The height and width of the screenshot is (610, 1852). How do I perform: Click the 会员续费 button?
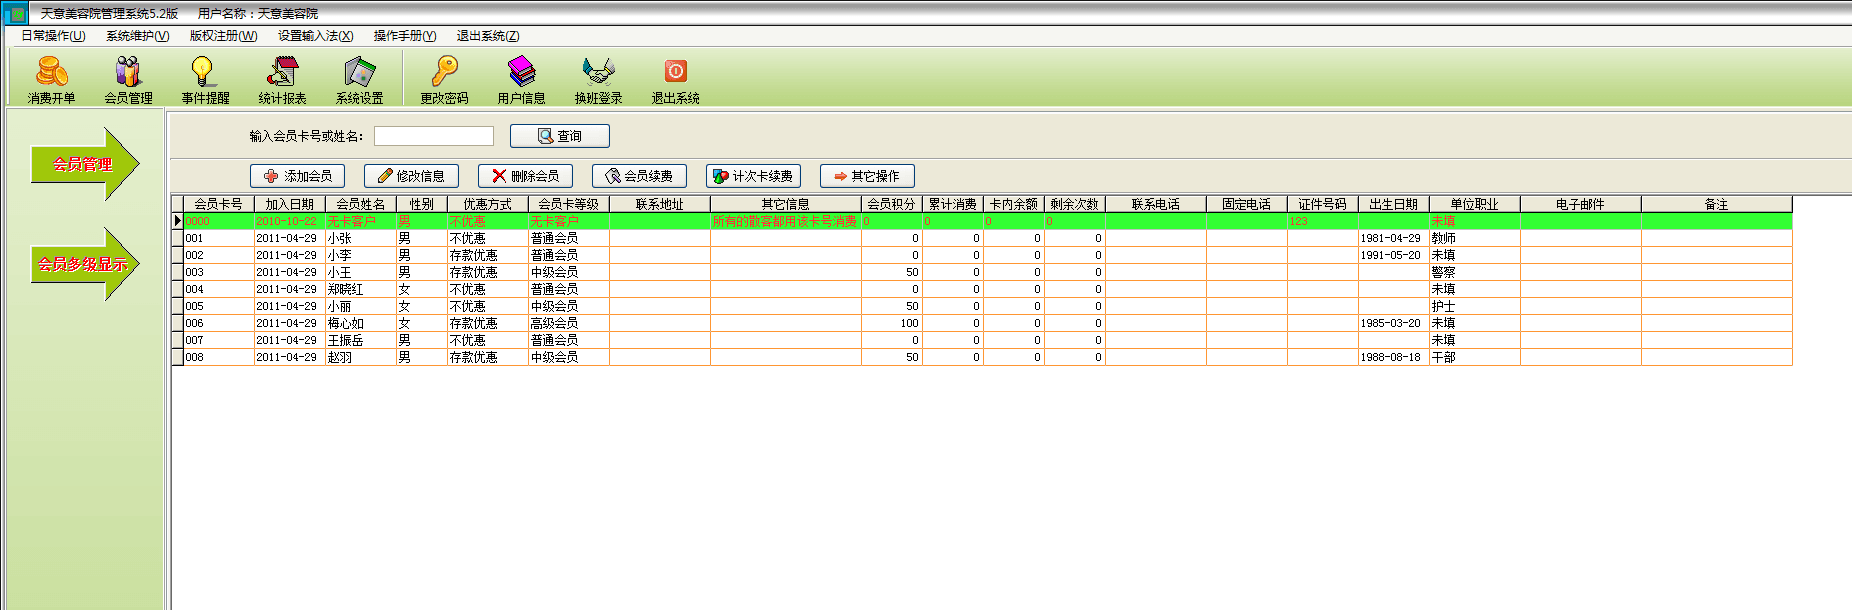tap(639, 176)
